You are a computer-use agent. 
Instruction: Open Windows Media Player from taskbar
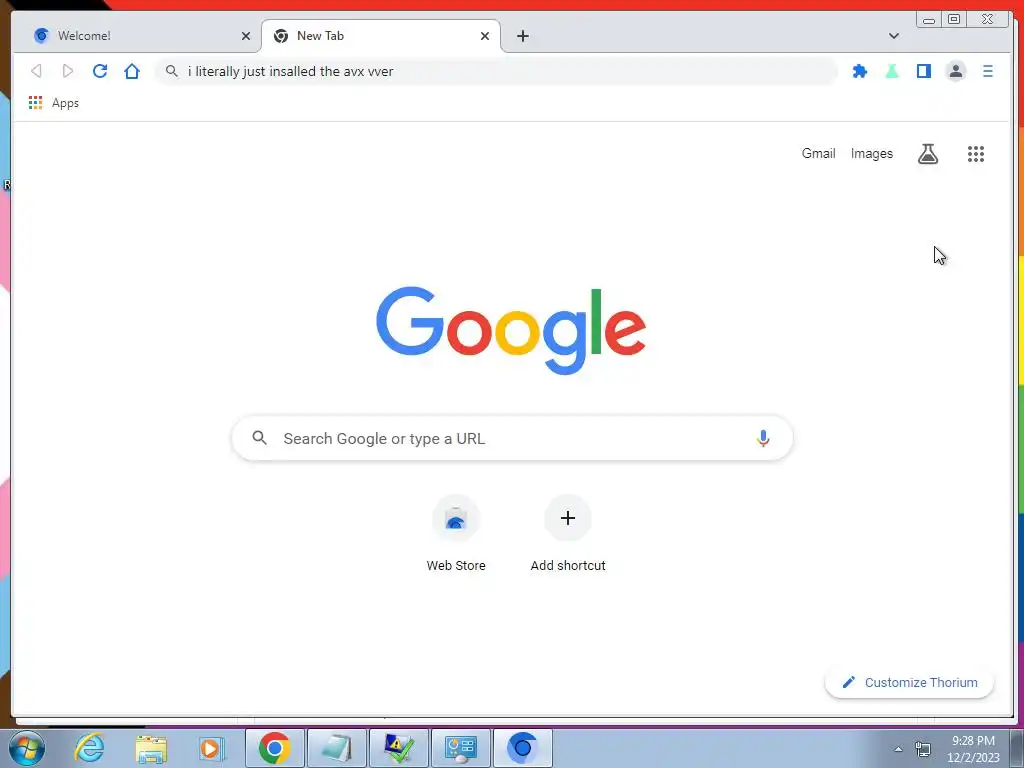pyautogui.click(x=212, y=748)
